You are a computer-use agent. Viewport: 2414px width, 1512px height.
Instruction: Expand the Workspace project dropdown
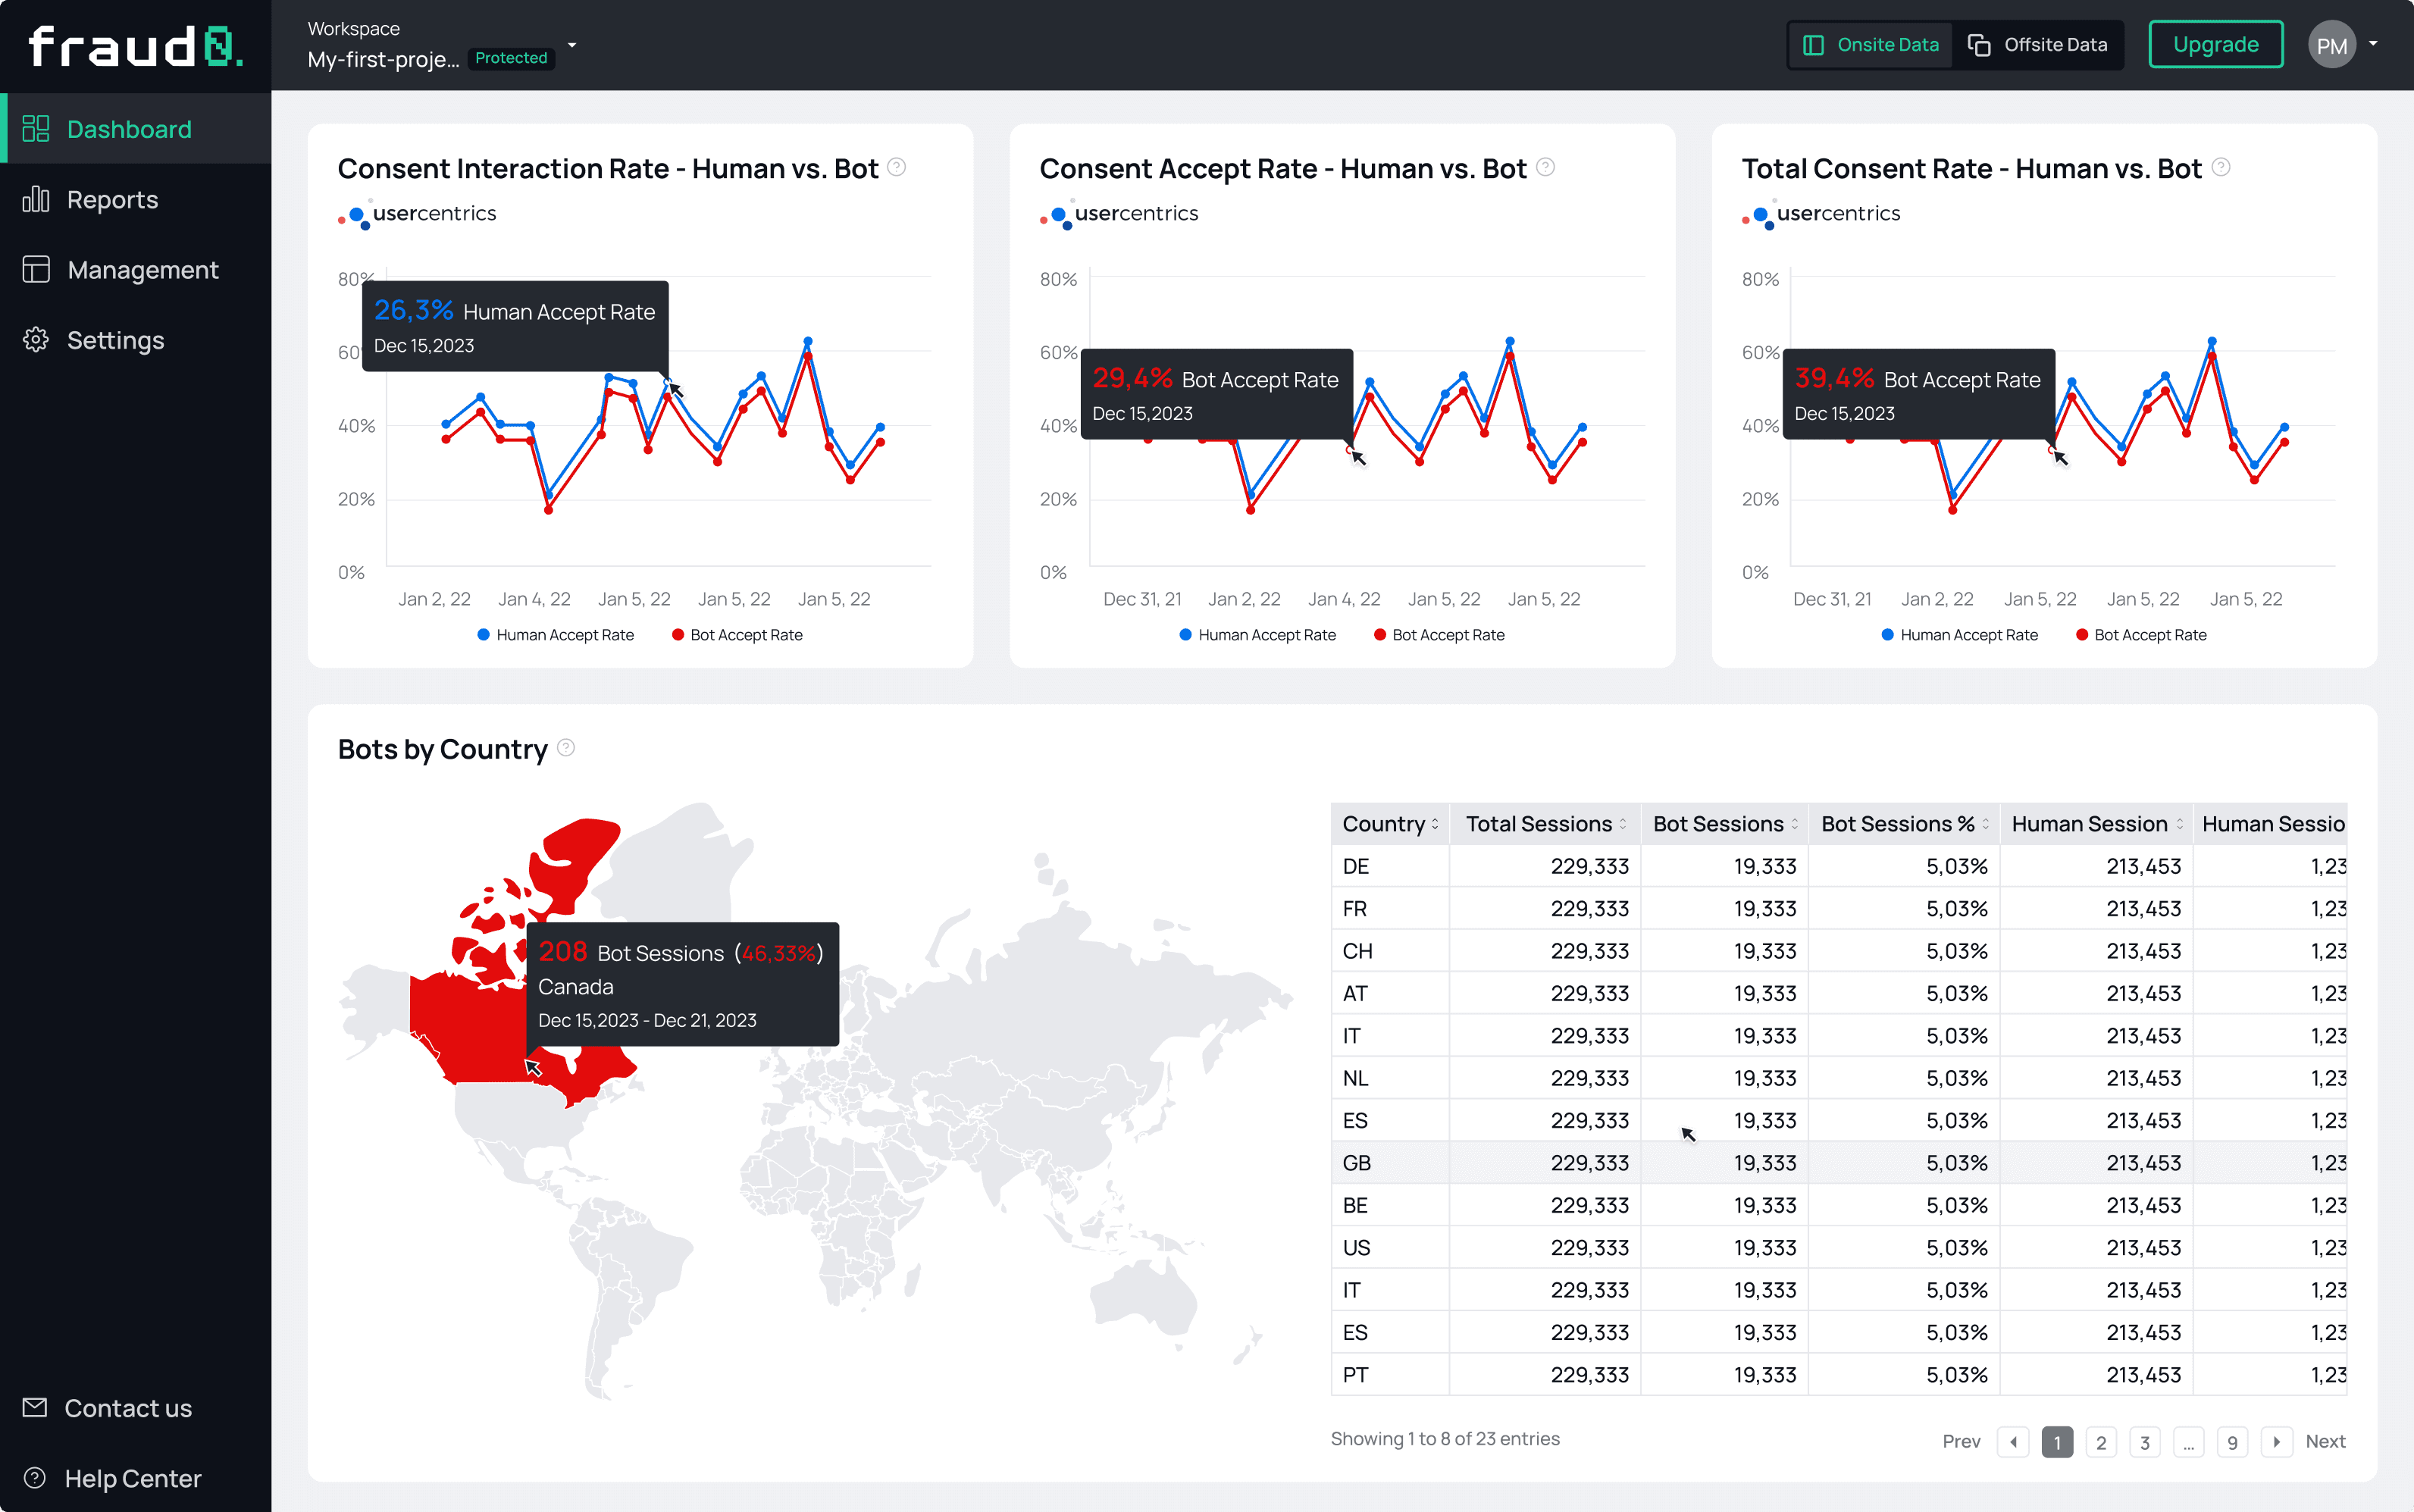pos(572,45)
